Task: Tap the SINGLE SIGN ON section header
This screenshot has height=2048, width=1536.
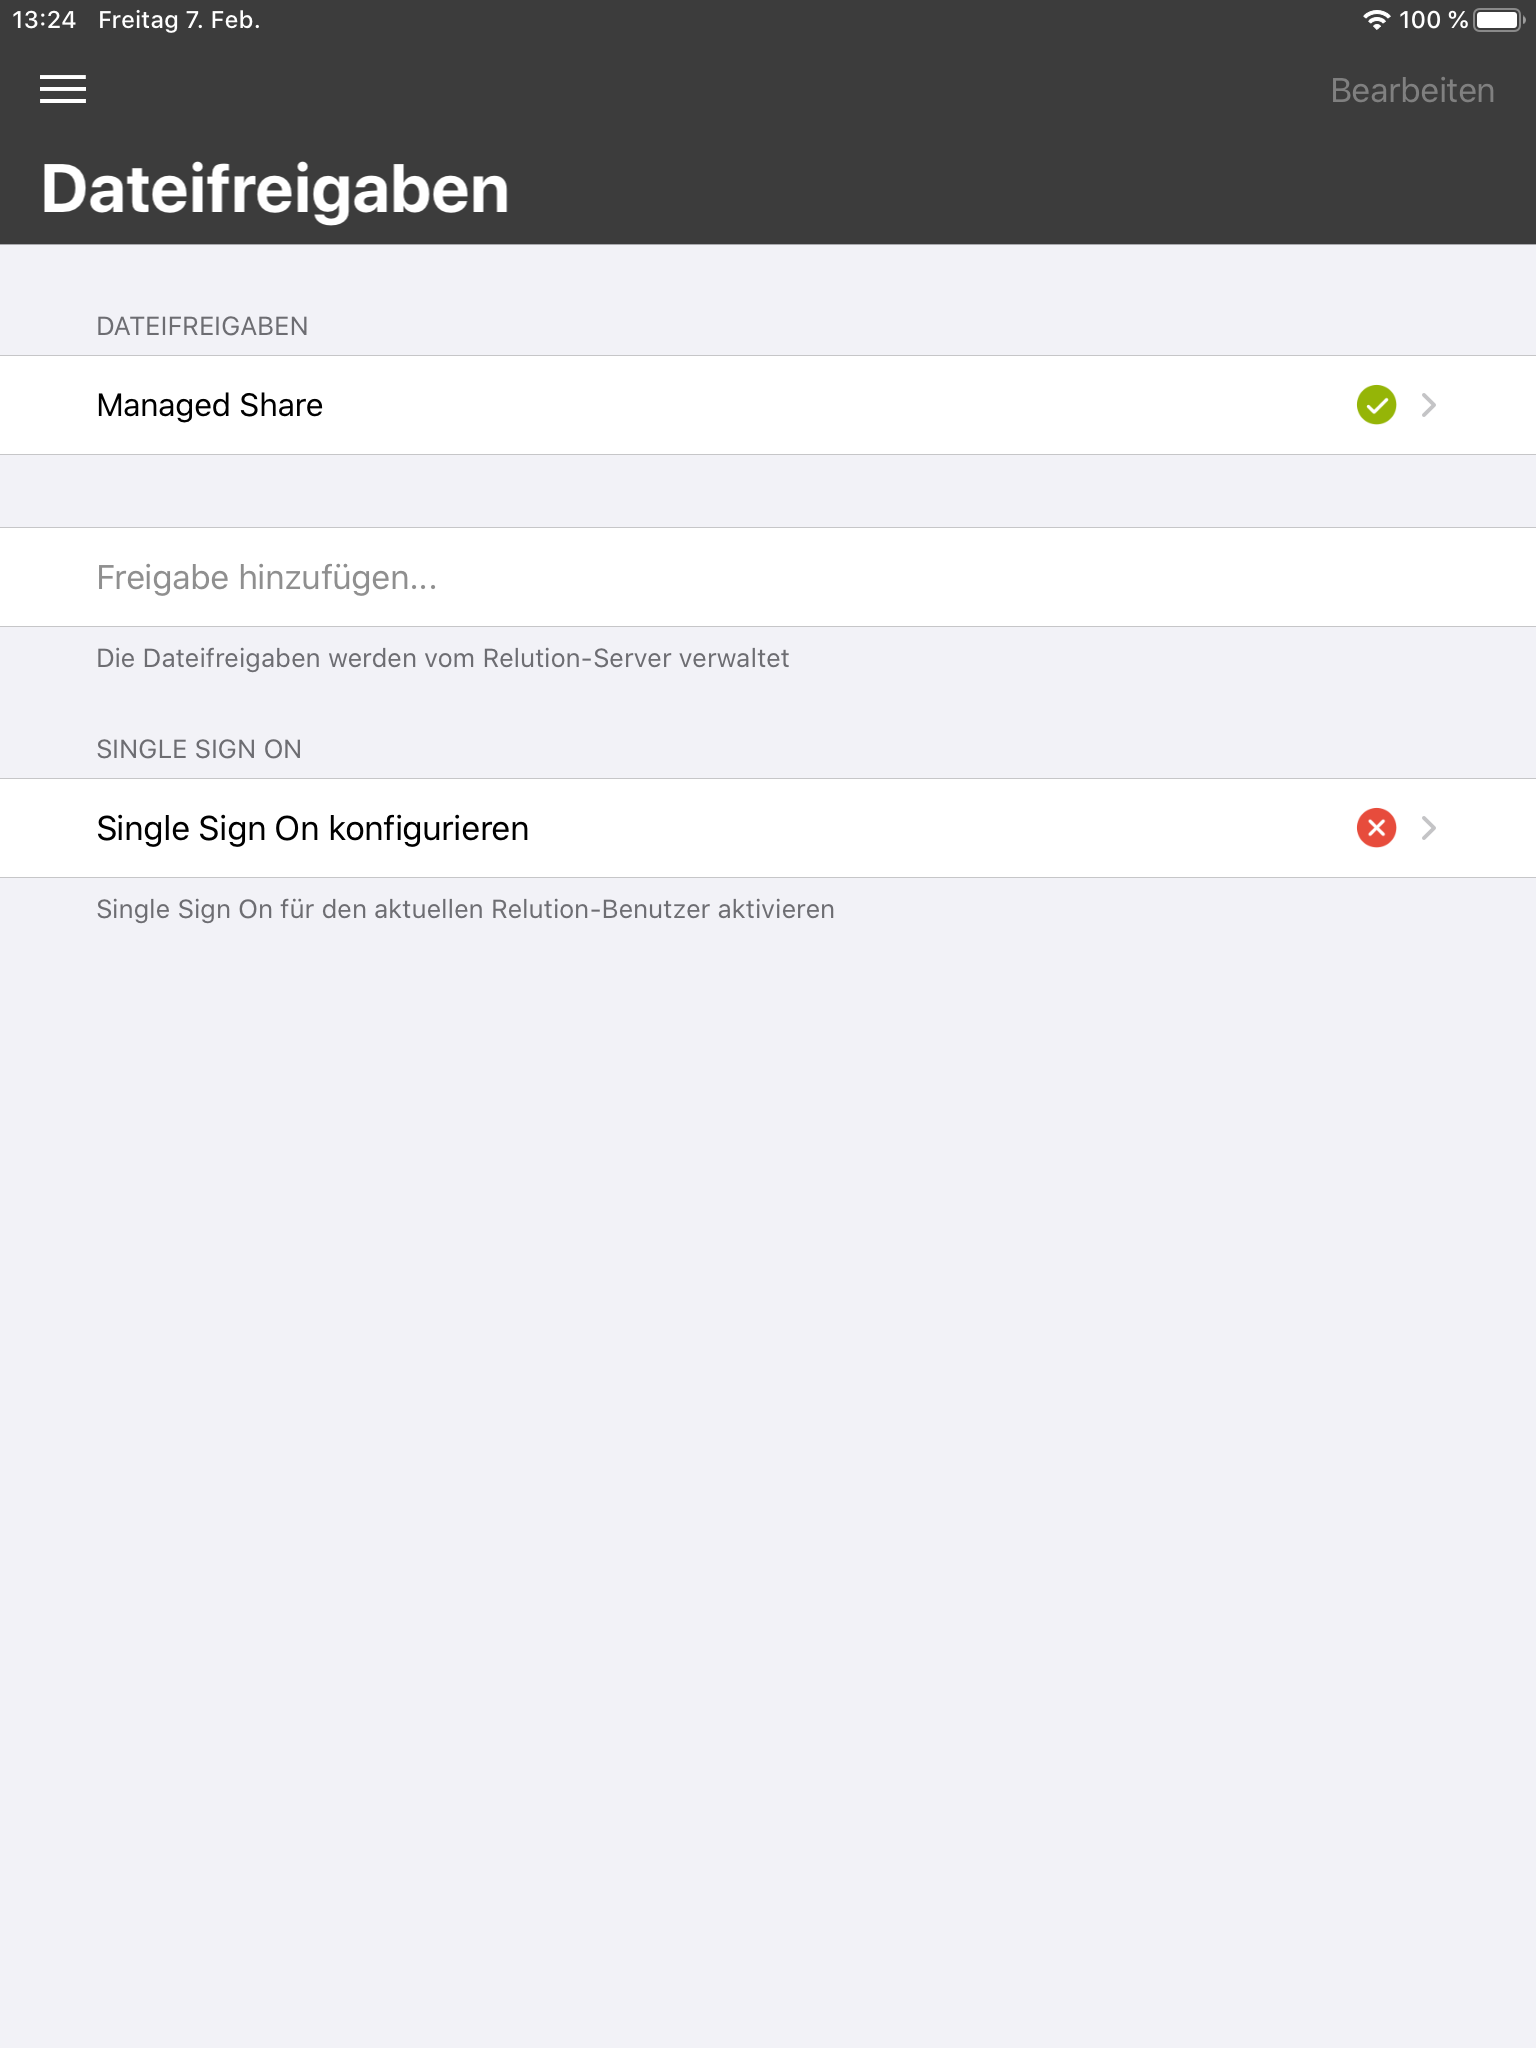Action: (199, 749)
